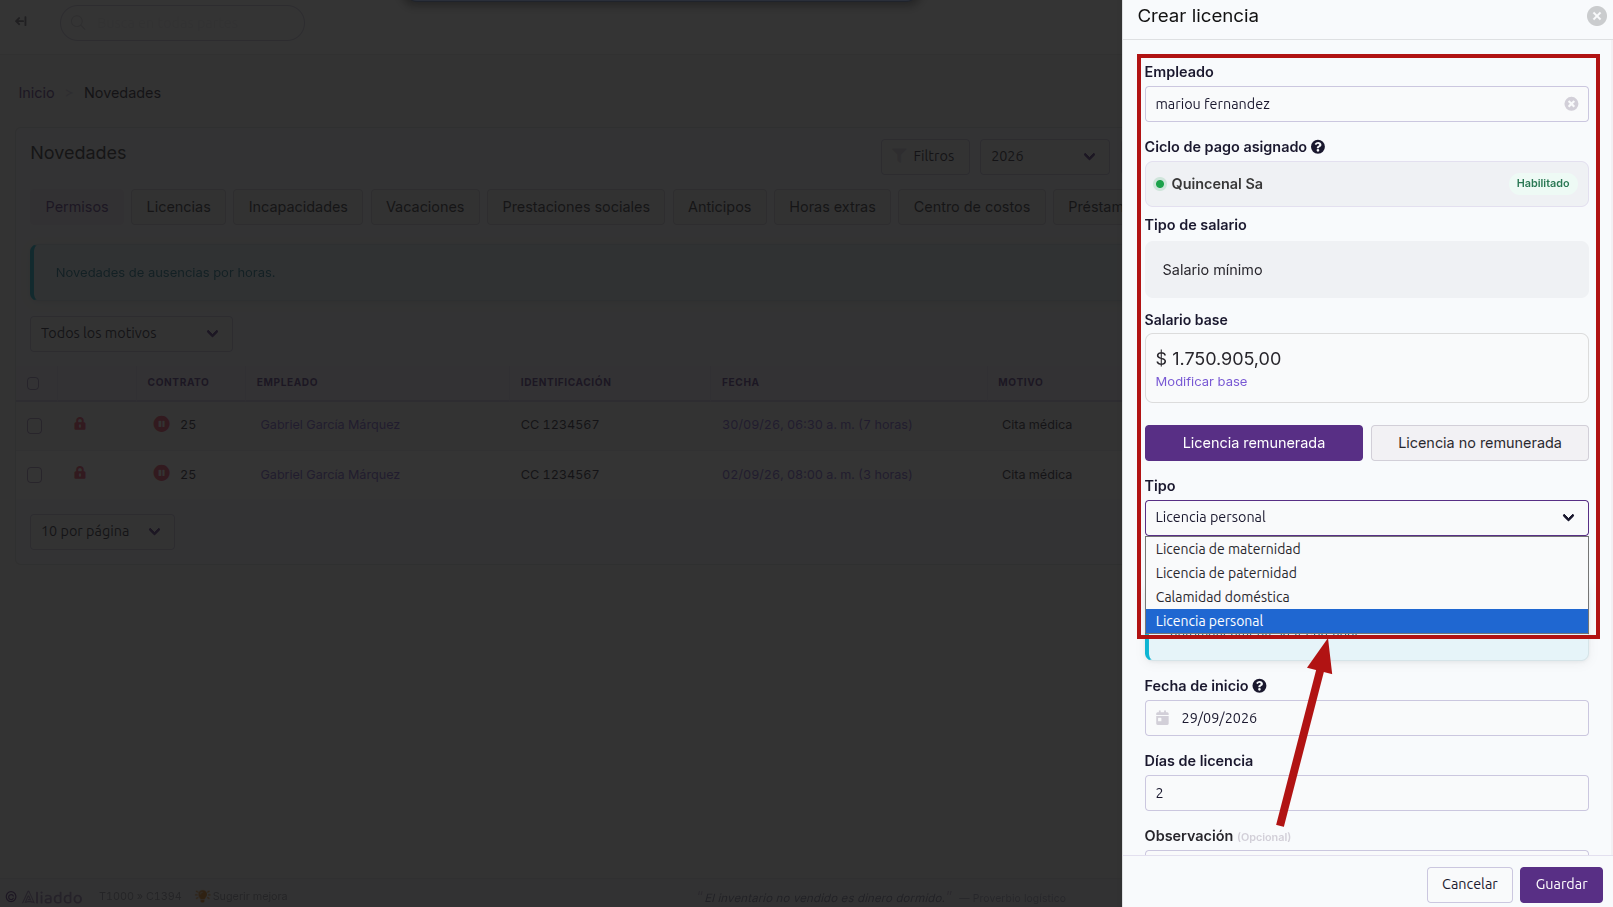1613x907 pixels.
Task: Open Filtros button
Action: pyautogui.click(x=925, y=156)
